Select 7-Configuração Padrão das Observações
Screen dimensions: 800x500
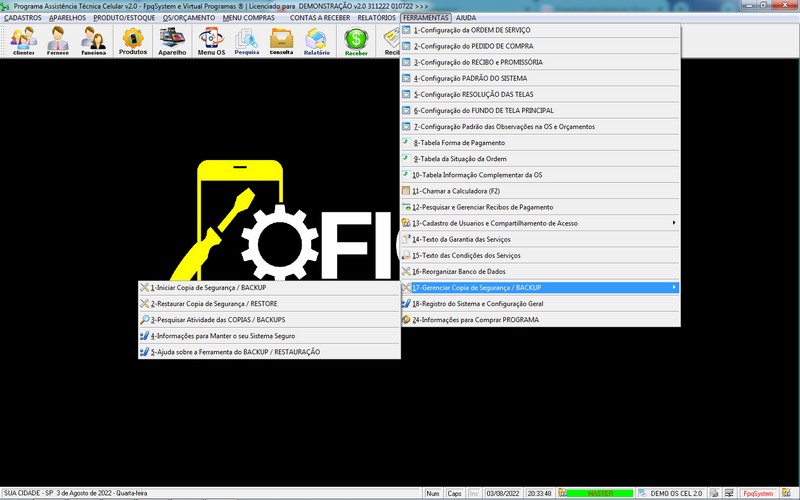click(540, 127)
